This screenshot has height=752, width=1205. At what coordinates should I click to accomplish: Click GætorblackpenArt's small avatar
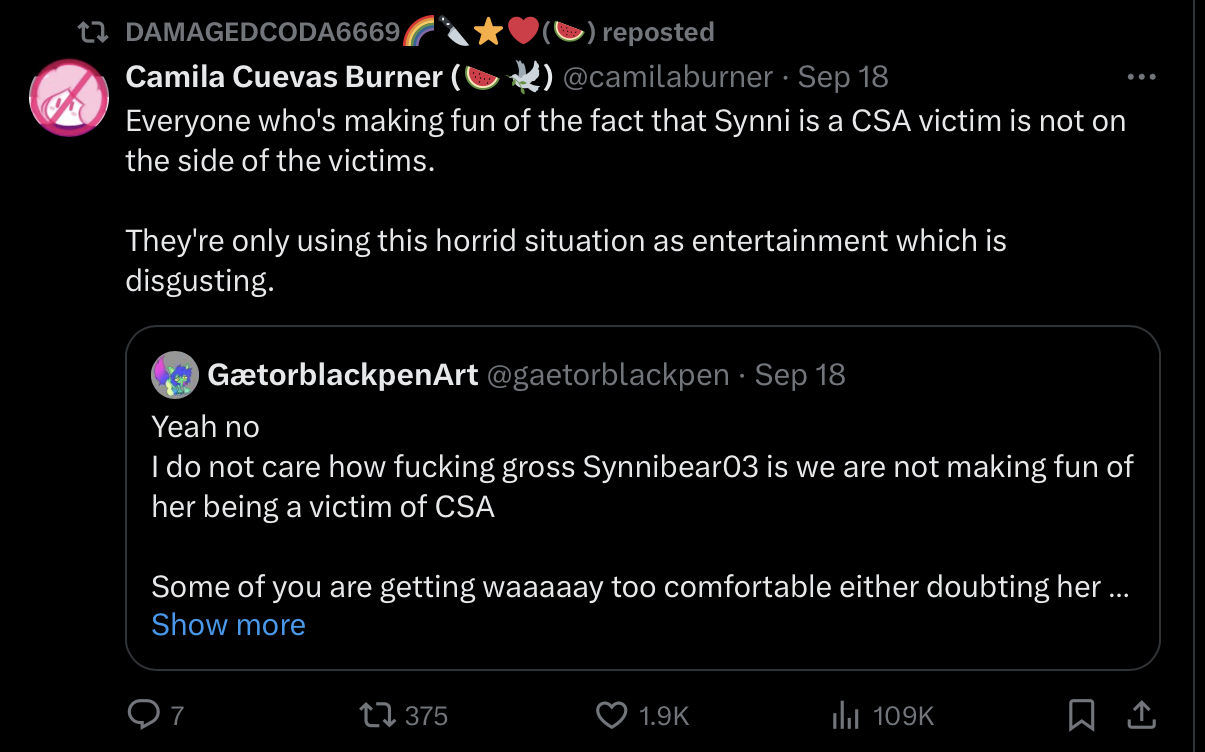[x=175, y=375]
